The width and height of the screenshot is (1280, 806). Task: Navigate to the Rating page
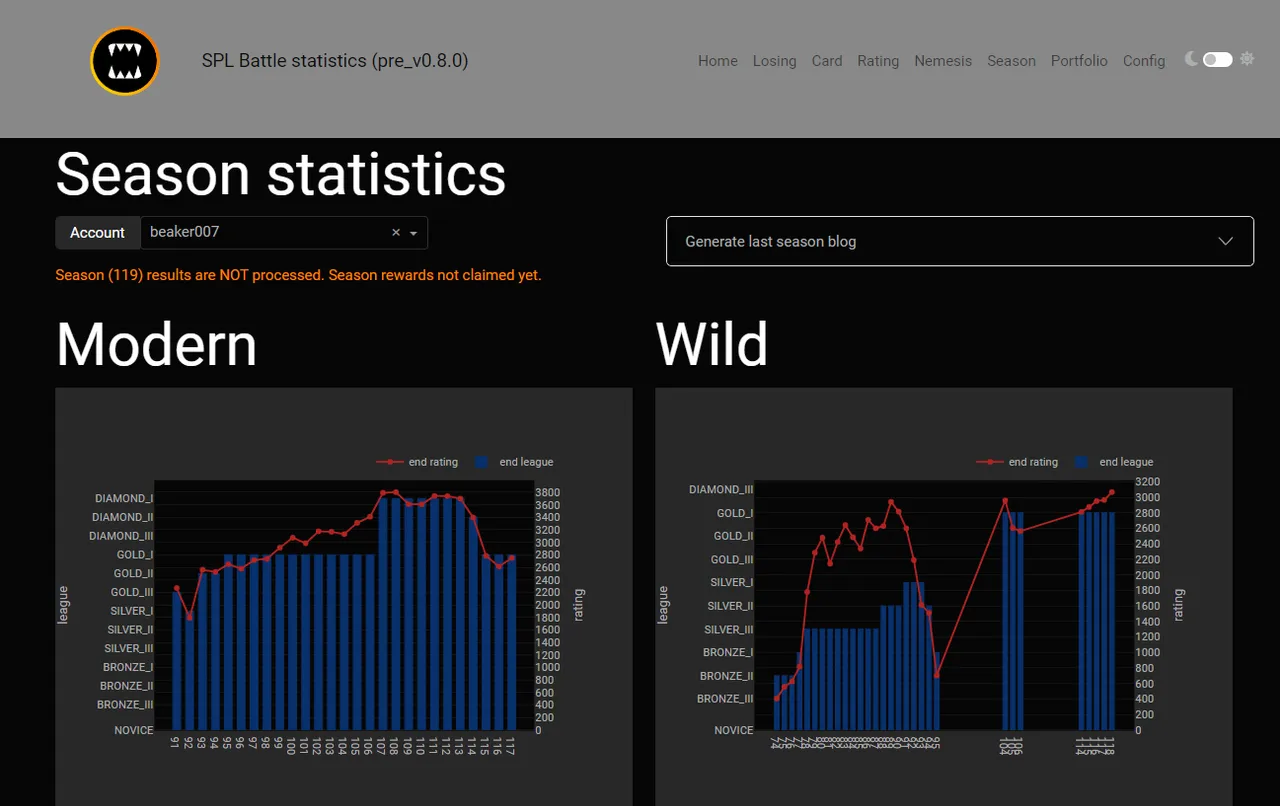point(878,61)
